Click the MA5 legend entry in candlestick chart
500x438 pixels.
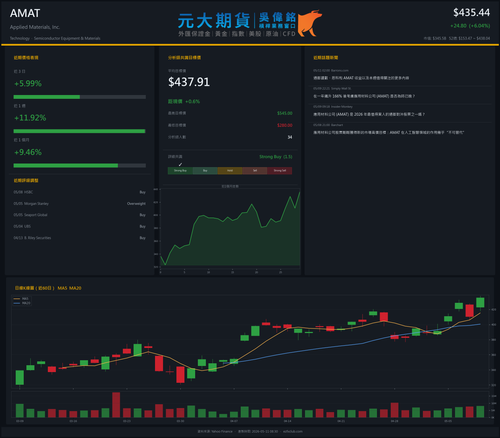coord(22,299)
